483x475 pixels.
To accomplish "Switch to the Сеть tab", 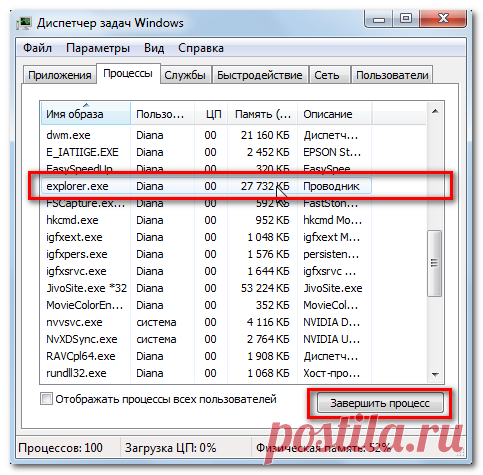I will pyautogui.click(x=327, y=75).
